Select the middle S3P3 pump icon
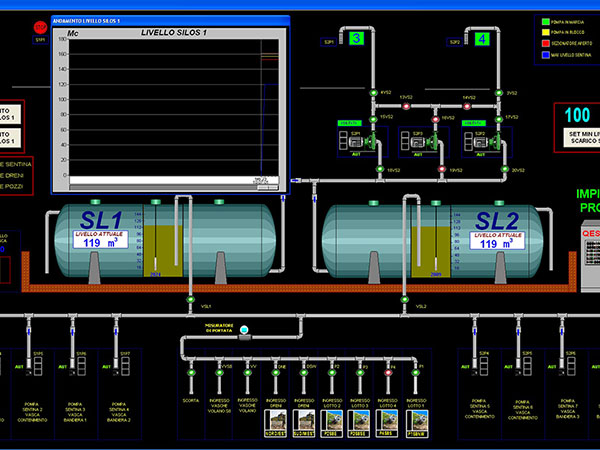 click(418, 143)
